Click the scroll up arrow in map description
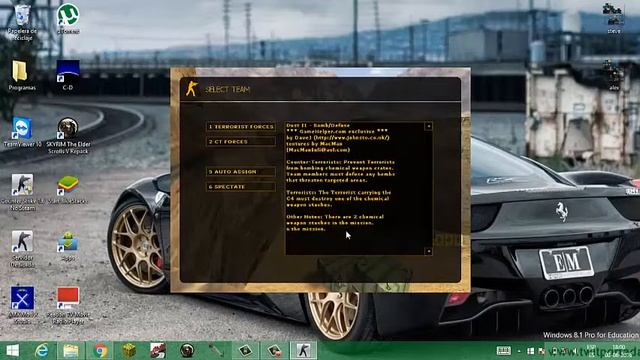This screenshot has width=640, height=360. point(428,126)
